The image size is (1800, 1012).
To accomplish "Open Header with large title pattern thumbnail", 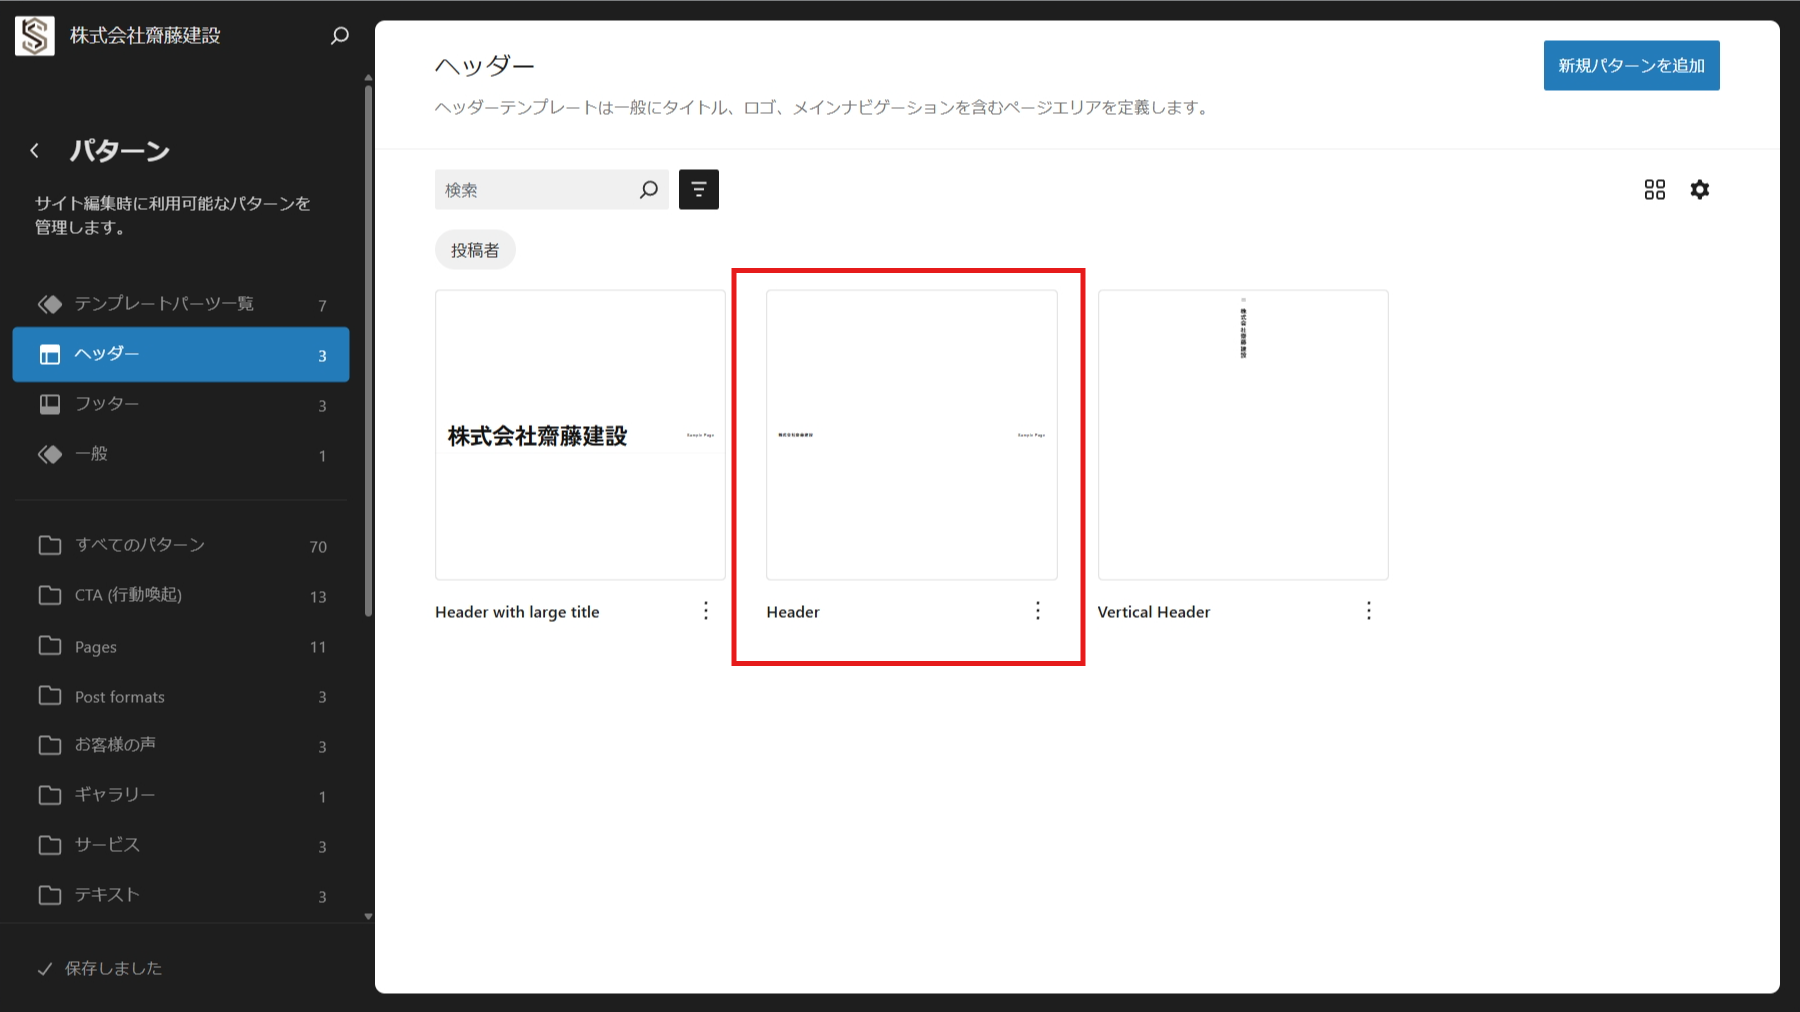I will pyautogui.click(x=580, y=435).
